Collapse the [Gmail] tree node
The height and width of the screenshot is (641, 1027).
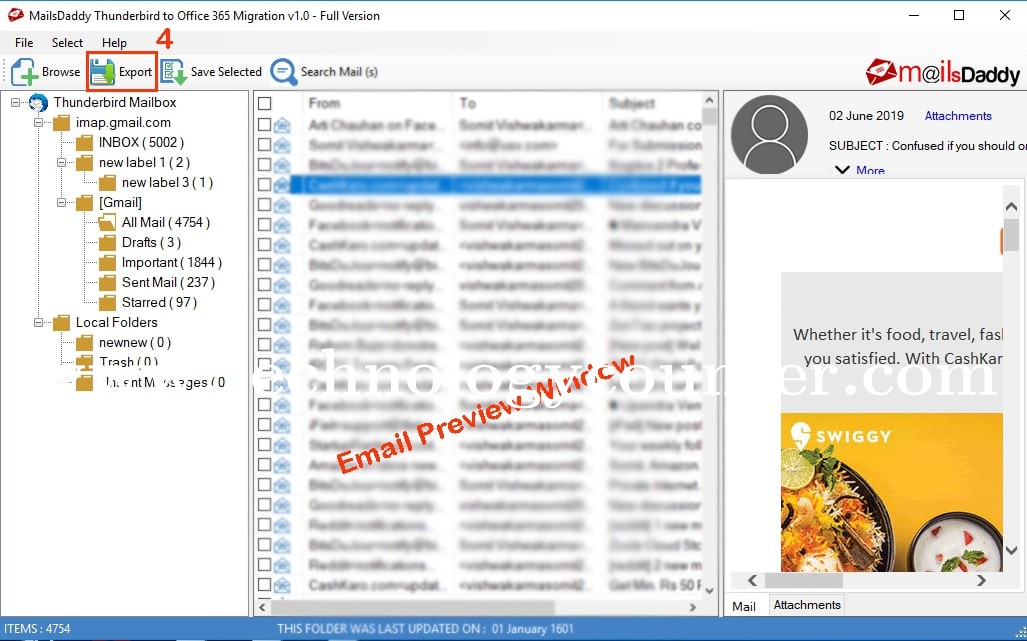click(62, 202)
